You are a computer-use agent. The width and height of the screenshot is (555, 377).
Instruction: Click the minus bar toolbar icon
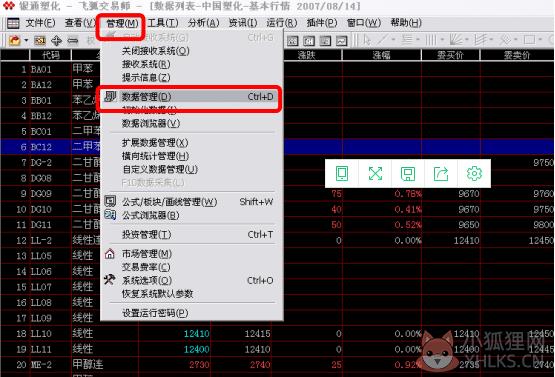point(73,41)
